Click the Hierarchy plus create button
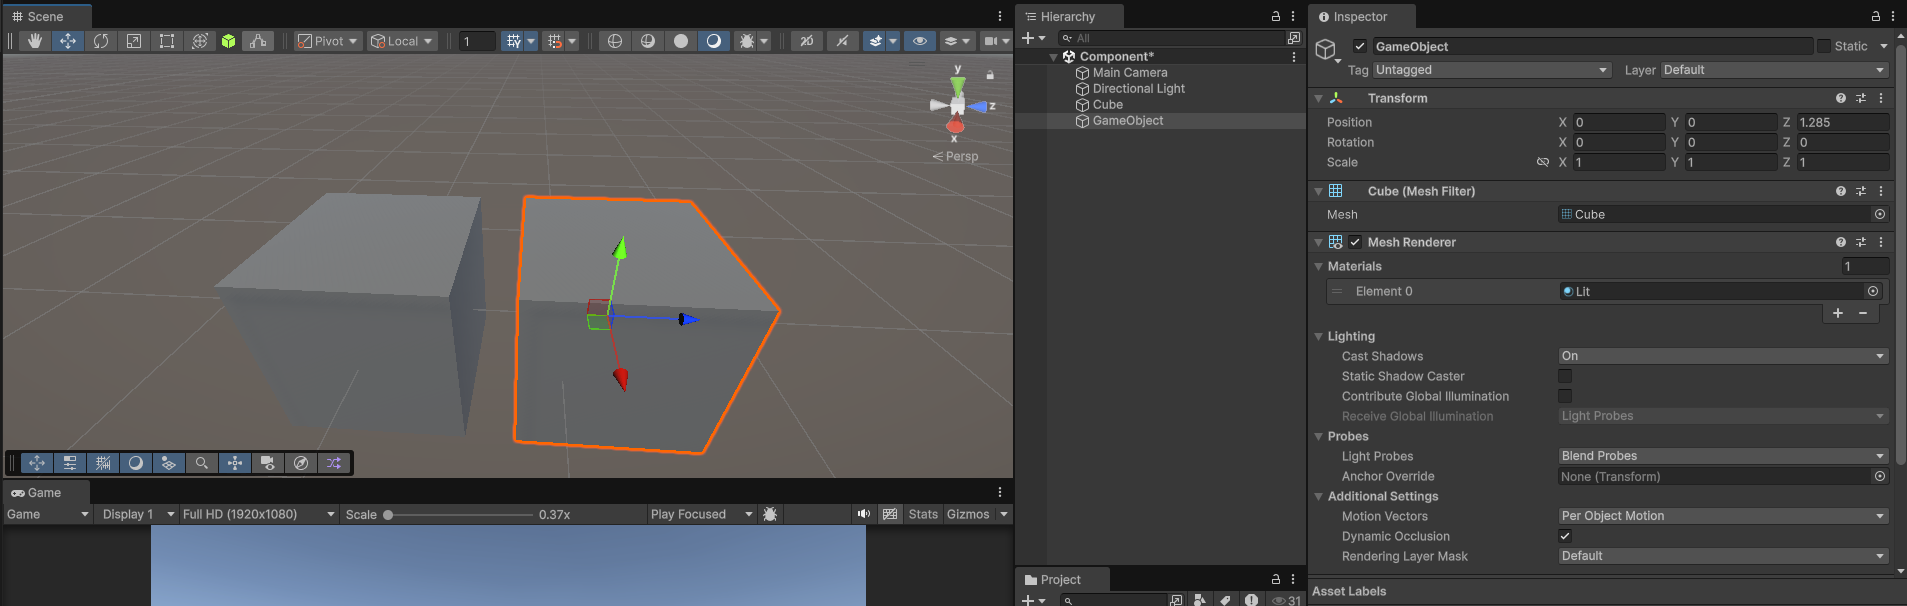Image resolution: width=1907 pixels, height=606 pixels. coord(1028,38)
